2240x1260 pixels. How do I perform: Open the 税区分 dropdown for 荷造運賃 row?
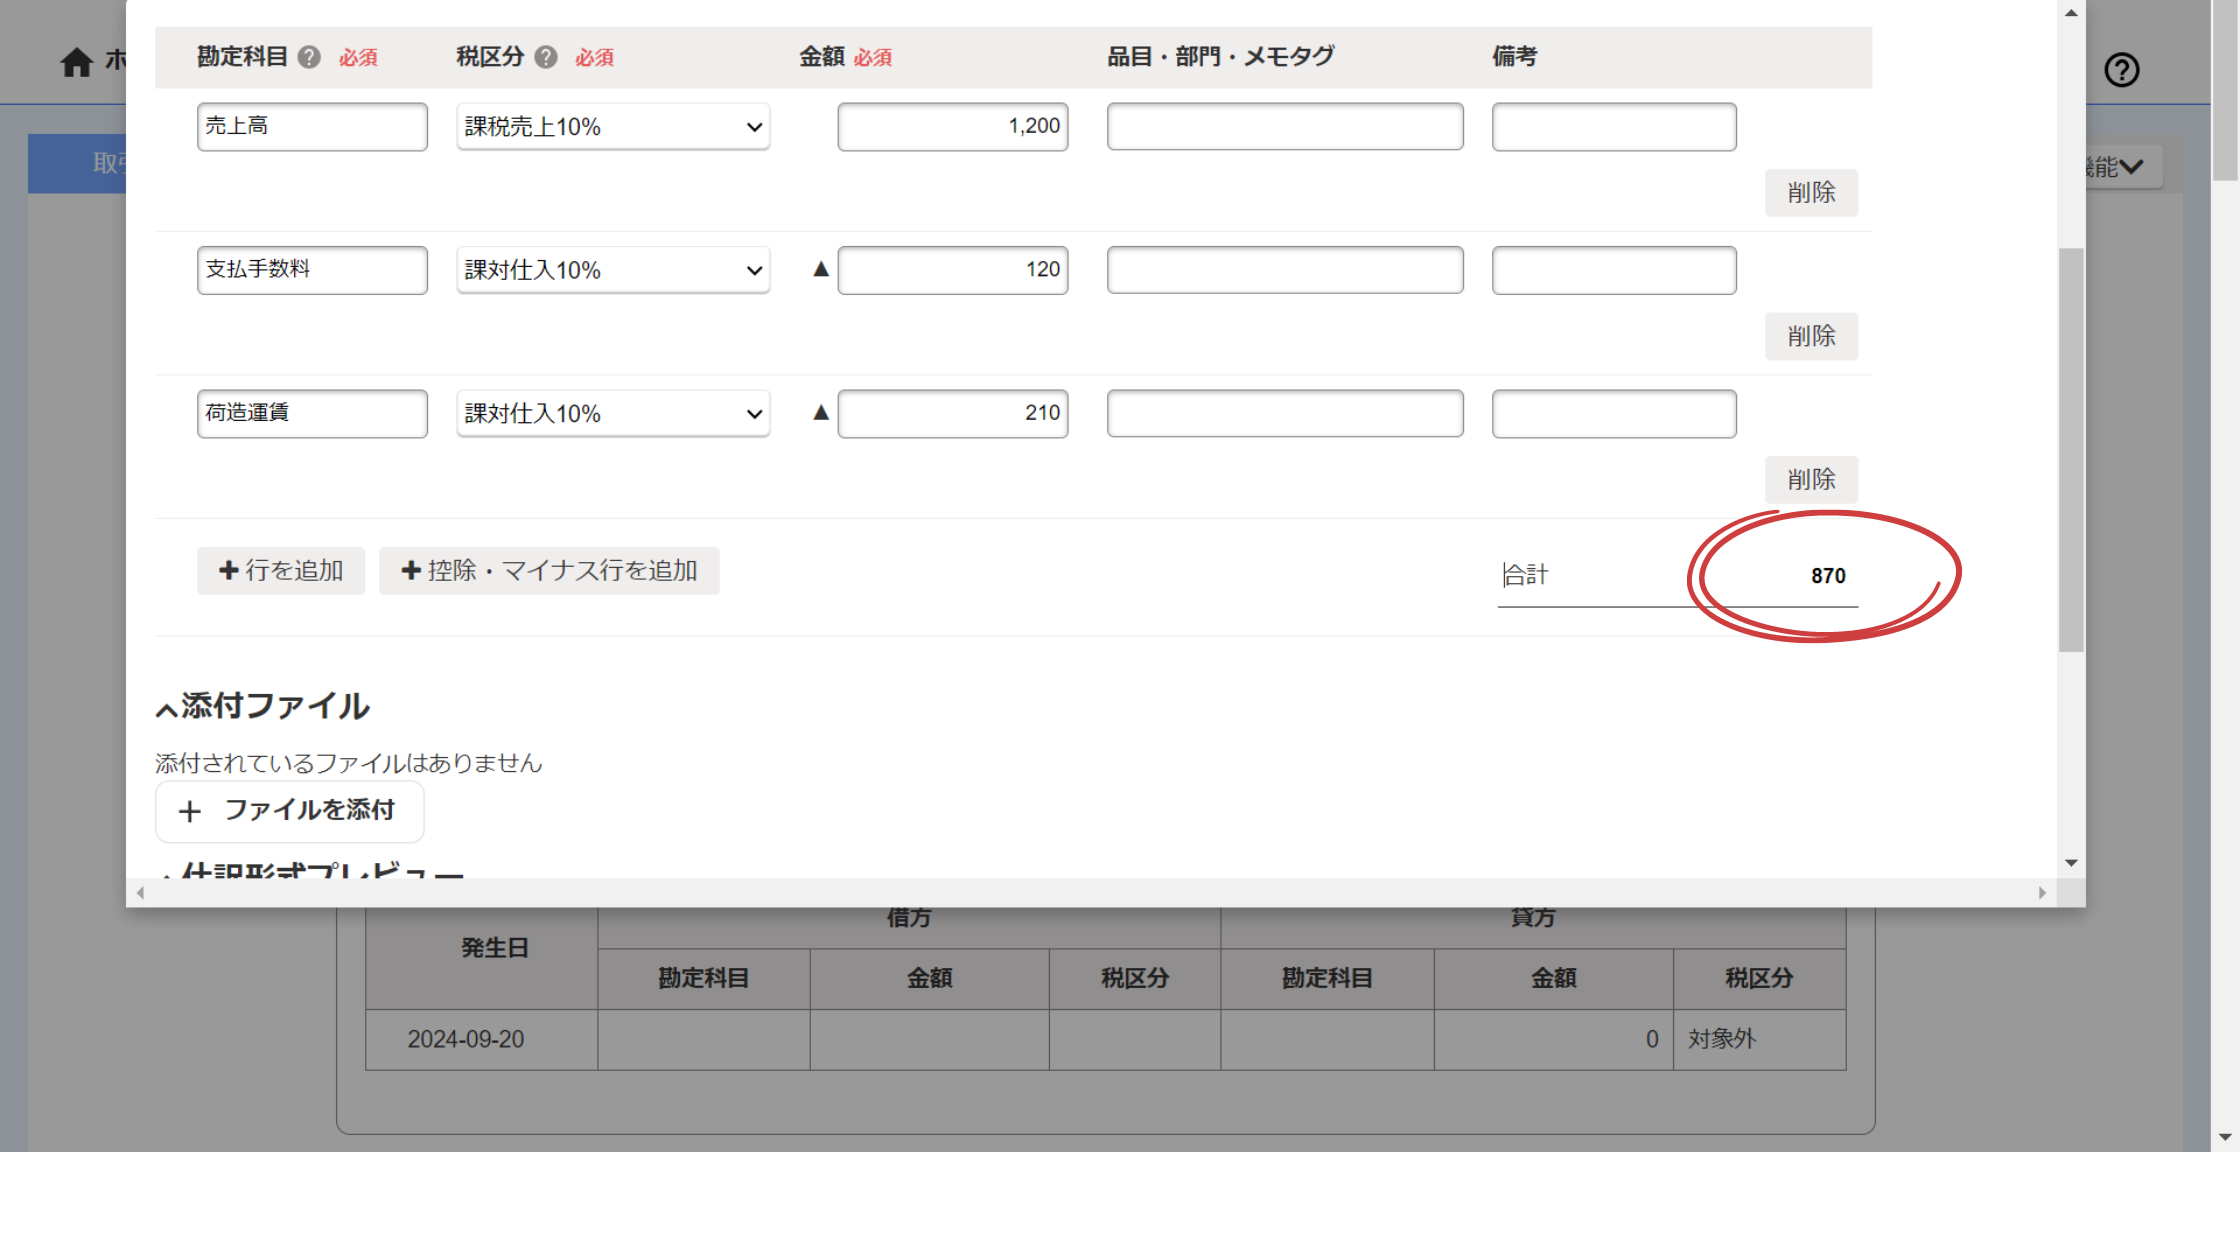pyautogui.click(x=612, y=413)
